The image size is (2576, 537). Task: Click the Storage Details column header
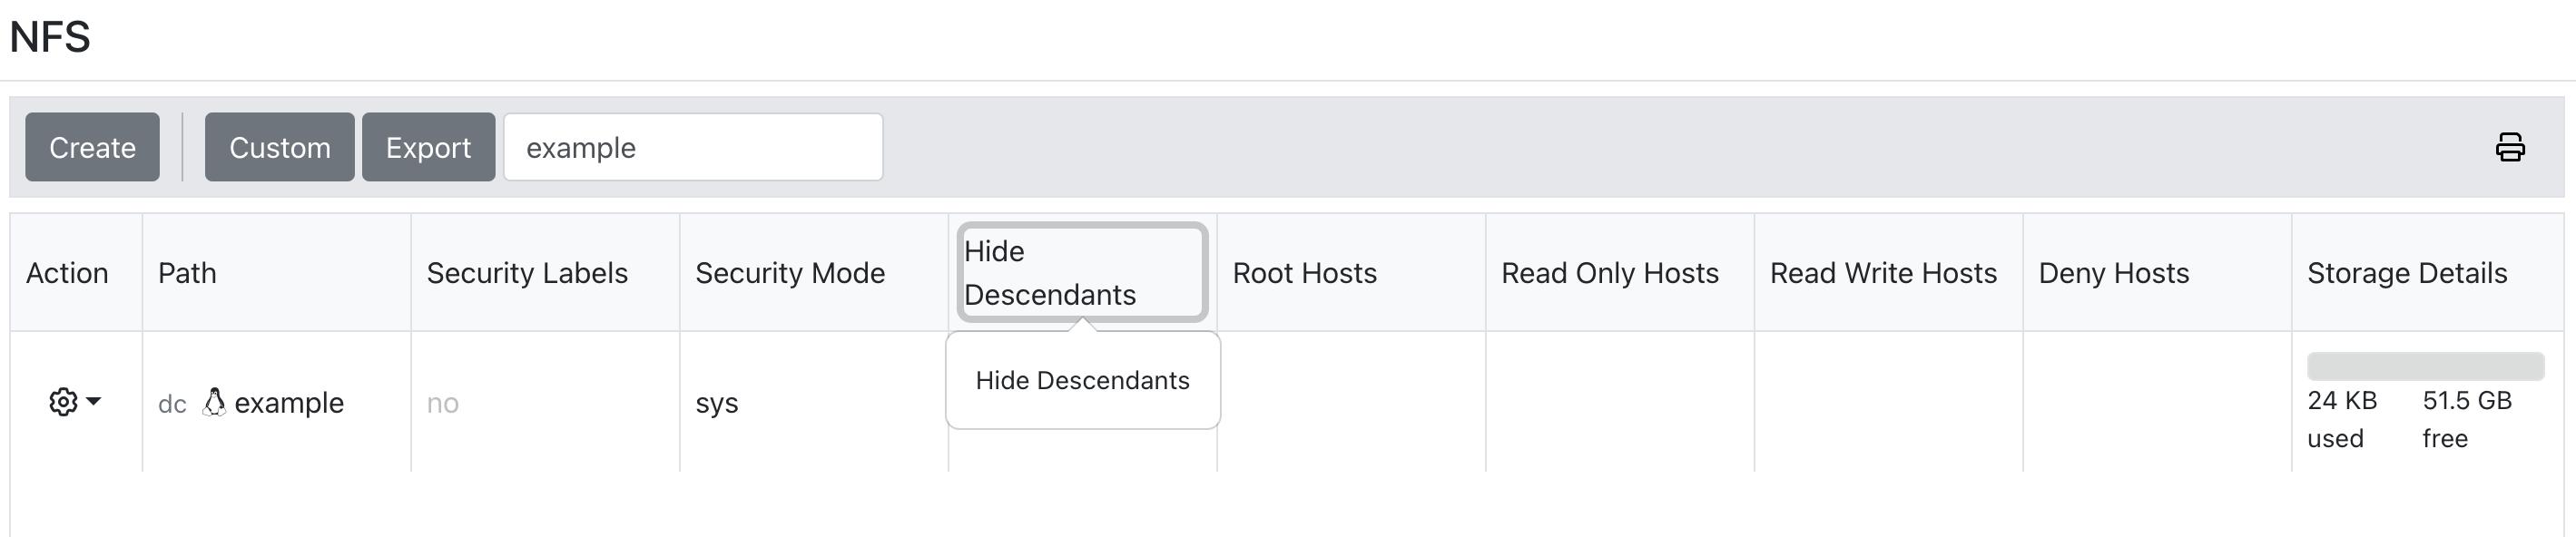(2406, 273)
